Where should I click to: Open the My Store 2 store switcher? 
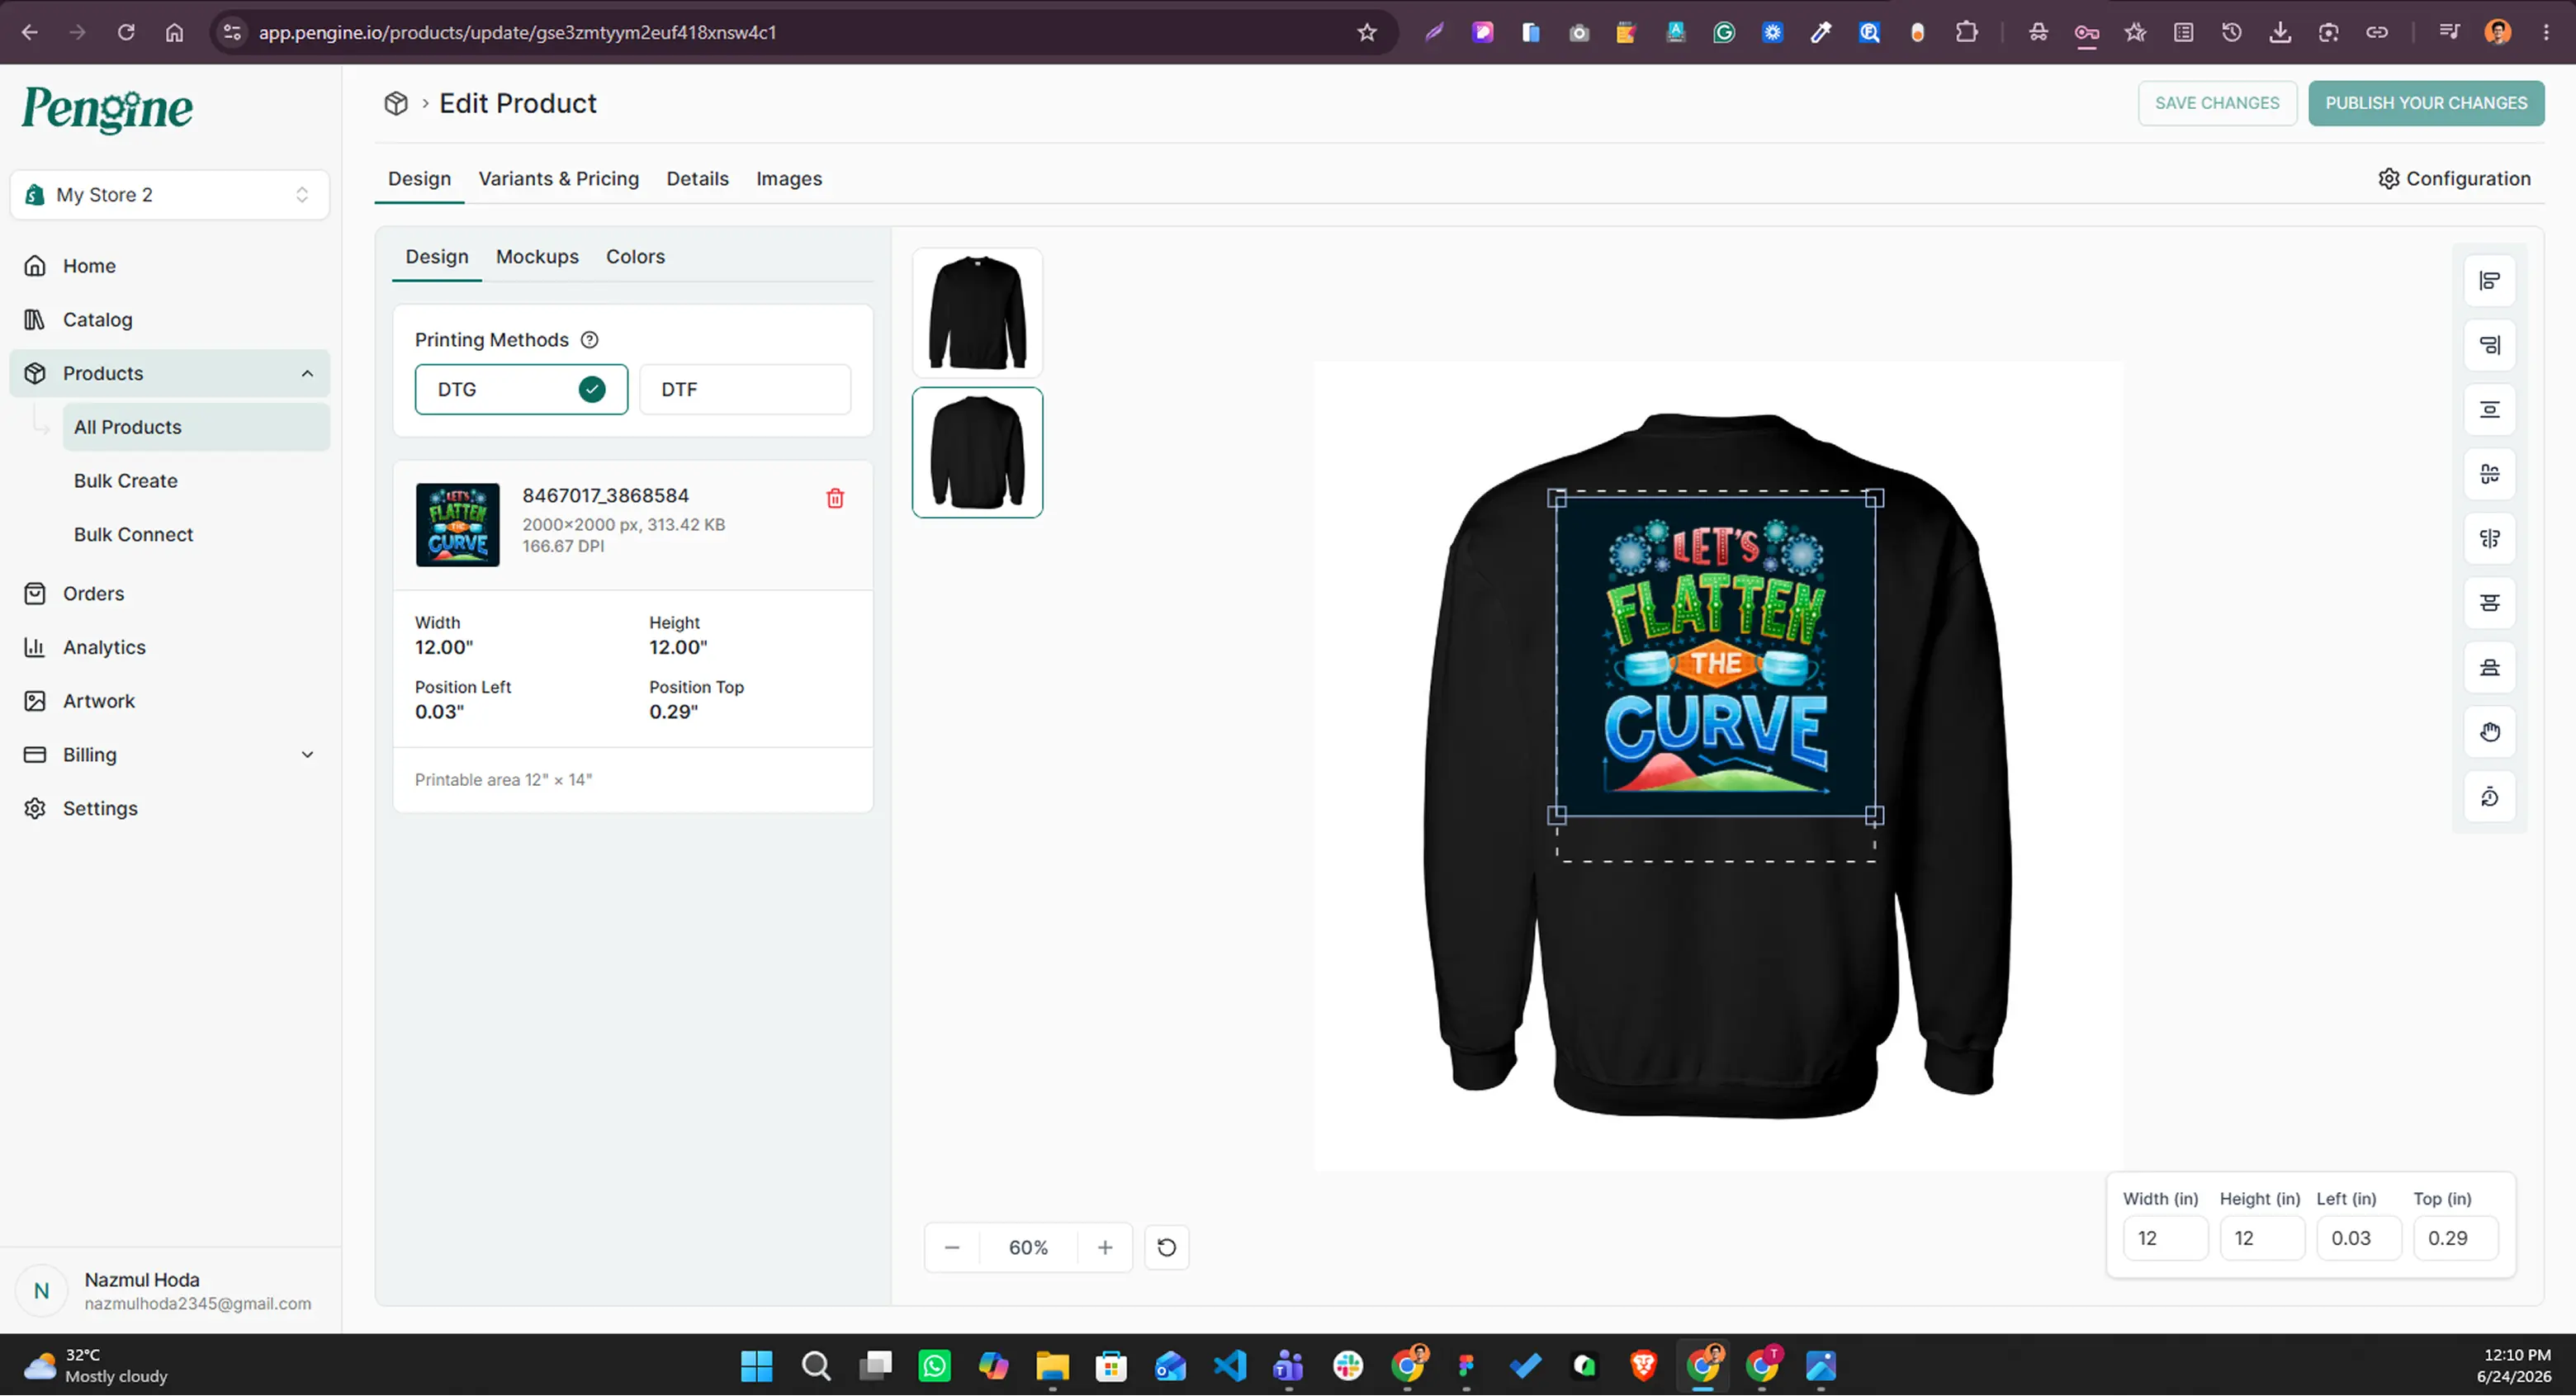[170, 195]
